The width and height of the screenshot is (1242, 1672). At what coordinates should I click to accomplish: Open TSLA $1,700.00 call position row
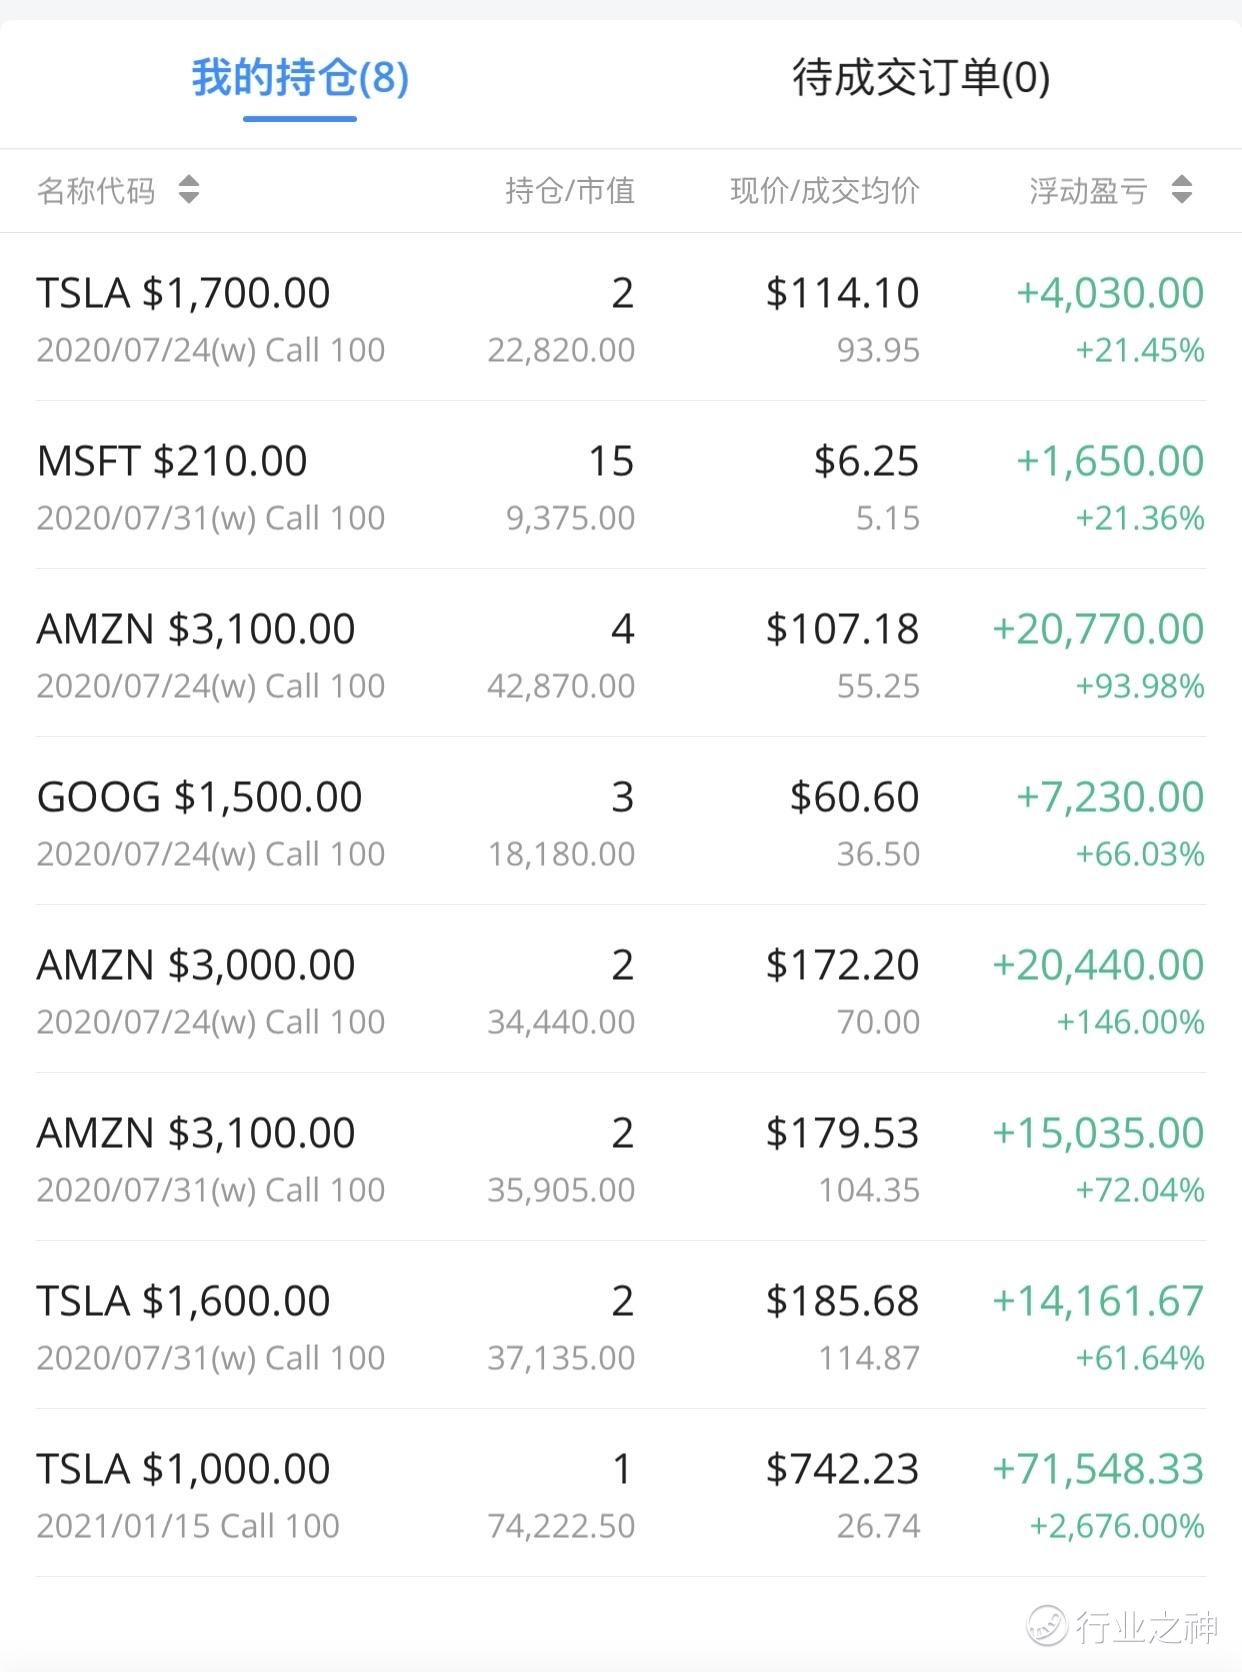click(x=620, y=318)
